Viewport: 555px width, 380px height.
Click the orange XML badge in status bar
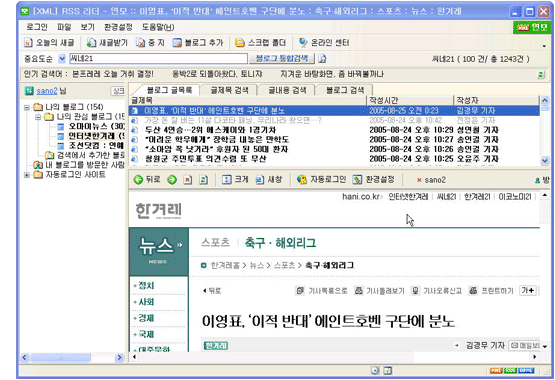(x=496, y=370)
